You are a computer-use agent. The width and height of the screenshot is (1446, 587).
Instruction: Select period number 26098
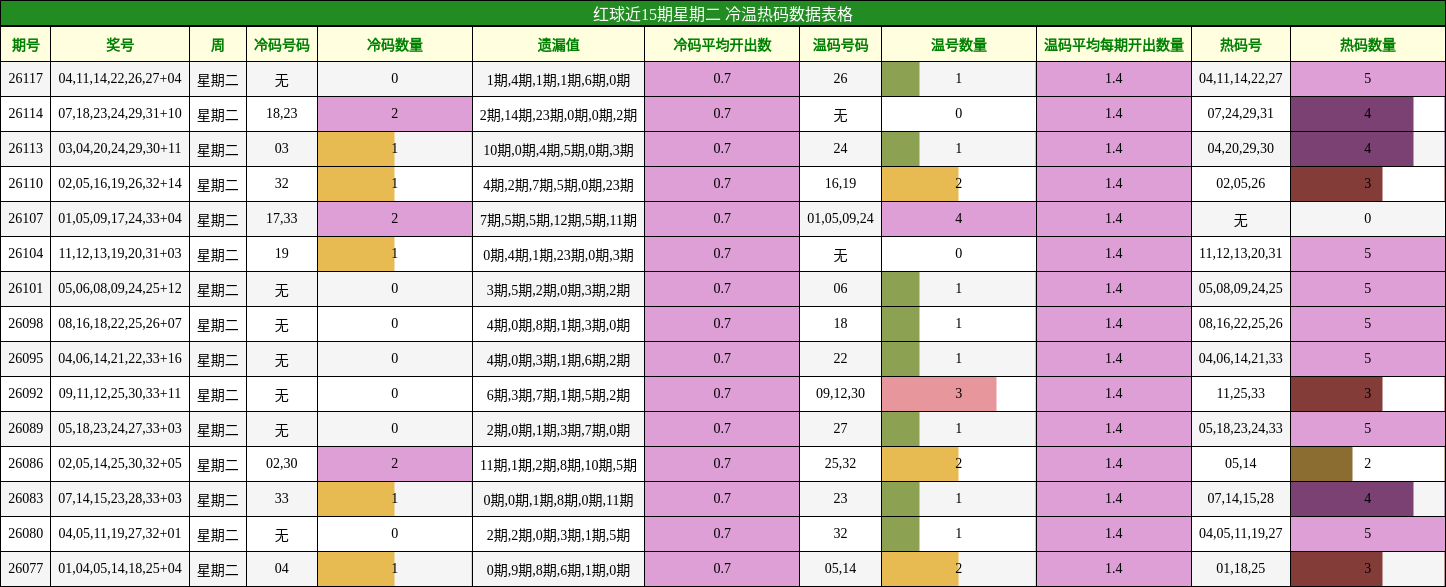click(x=26, y=324)
